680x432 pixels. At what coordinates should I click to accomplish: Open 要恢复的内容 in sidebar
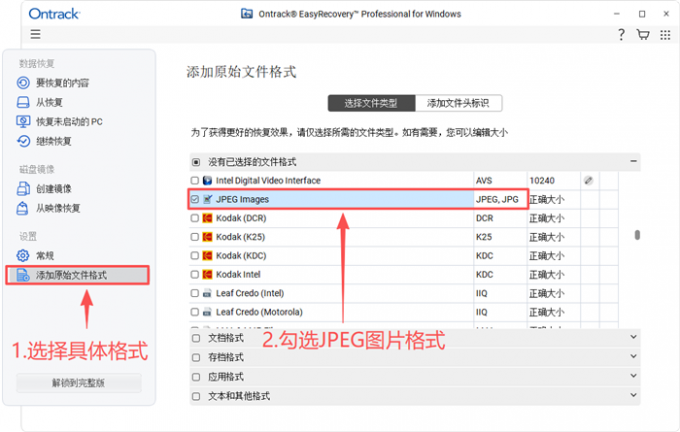coord(62,83)
